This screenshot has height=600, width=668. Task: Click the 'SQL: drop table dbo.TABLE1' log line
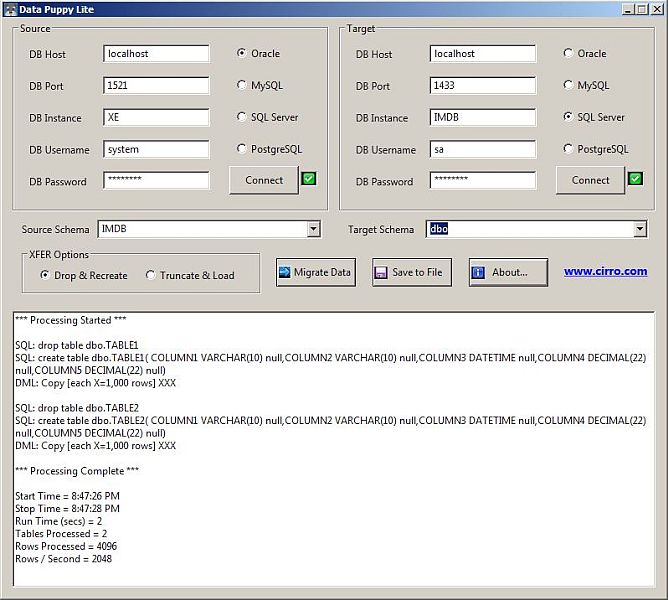coord(77,345)
